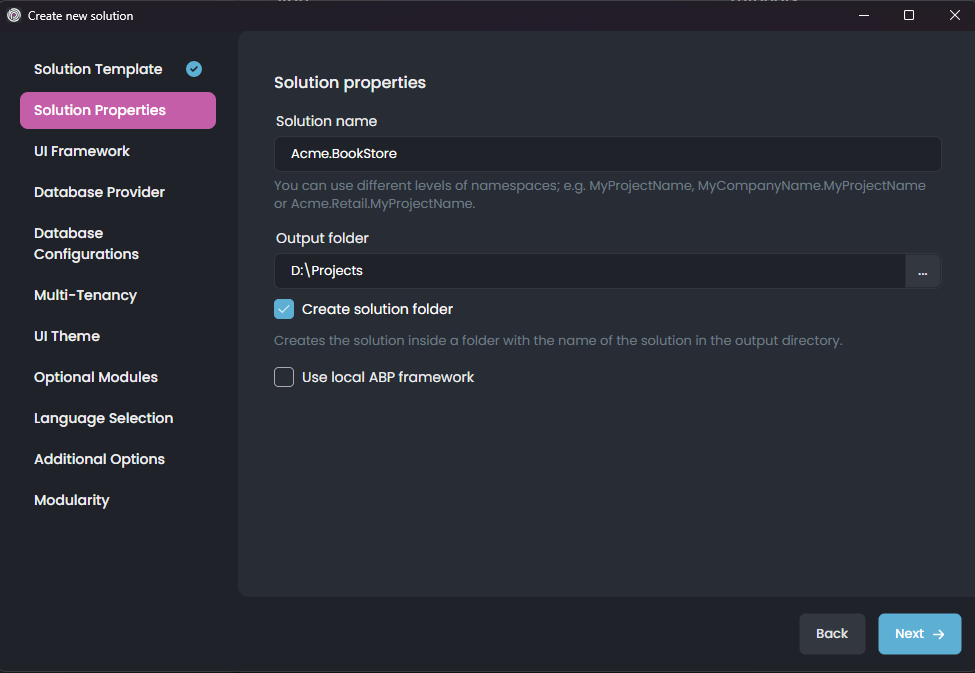975x673 pixels.
Task: Open the Language Selection step
Action: tap(103, 418)
